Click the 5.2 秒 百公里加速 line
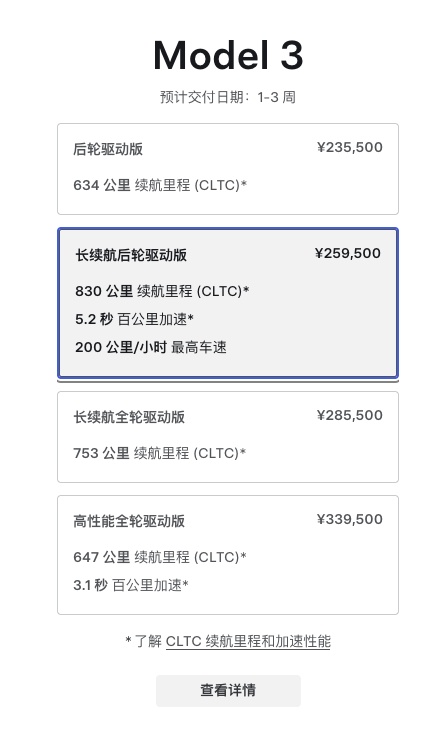The image size is (440, 739). pyautogui.click(x=134, y=320)
